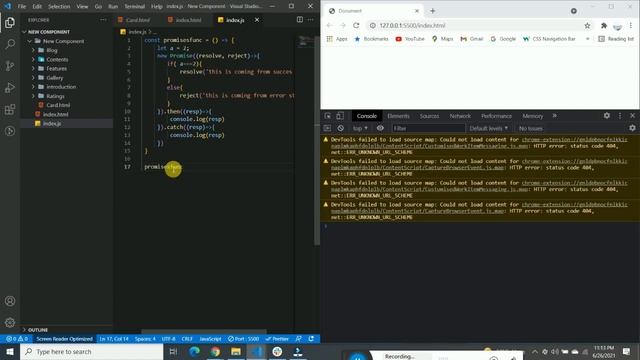640x360 pixels.
Task: Reload the page in Chrome
Action: point(356,25)
